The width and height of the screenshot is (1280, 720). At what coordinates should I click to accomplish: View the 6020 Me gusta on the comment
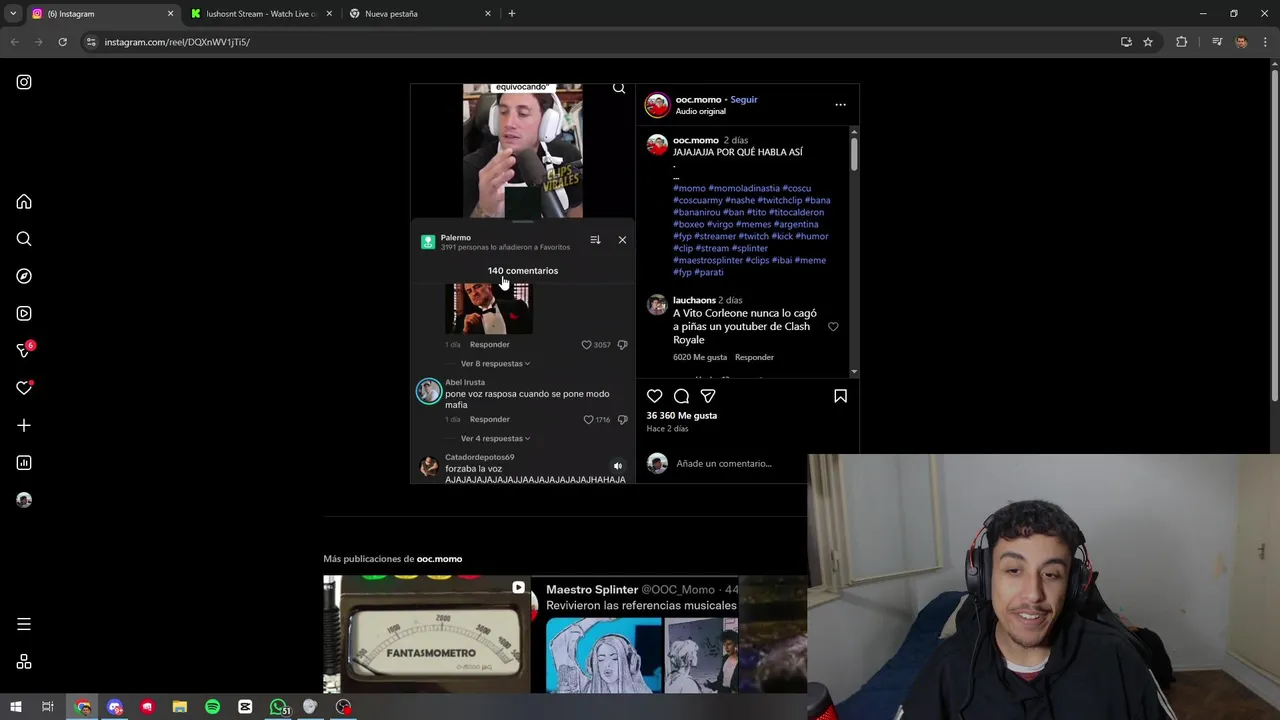click(700, 357)
